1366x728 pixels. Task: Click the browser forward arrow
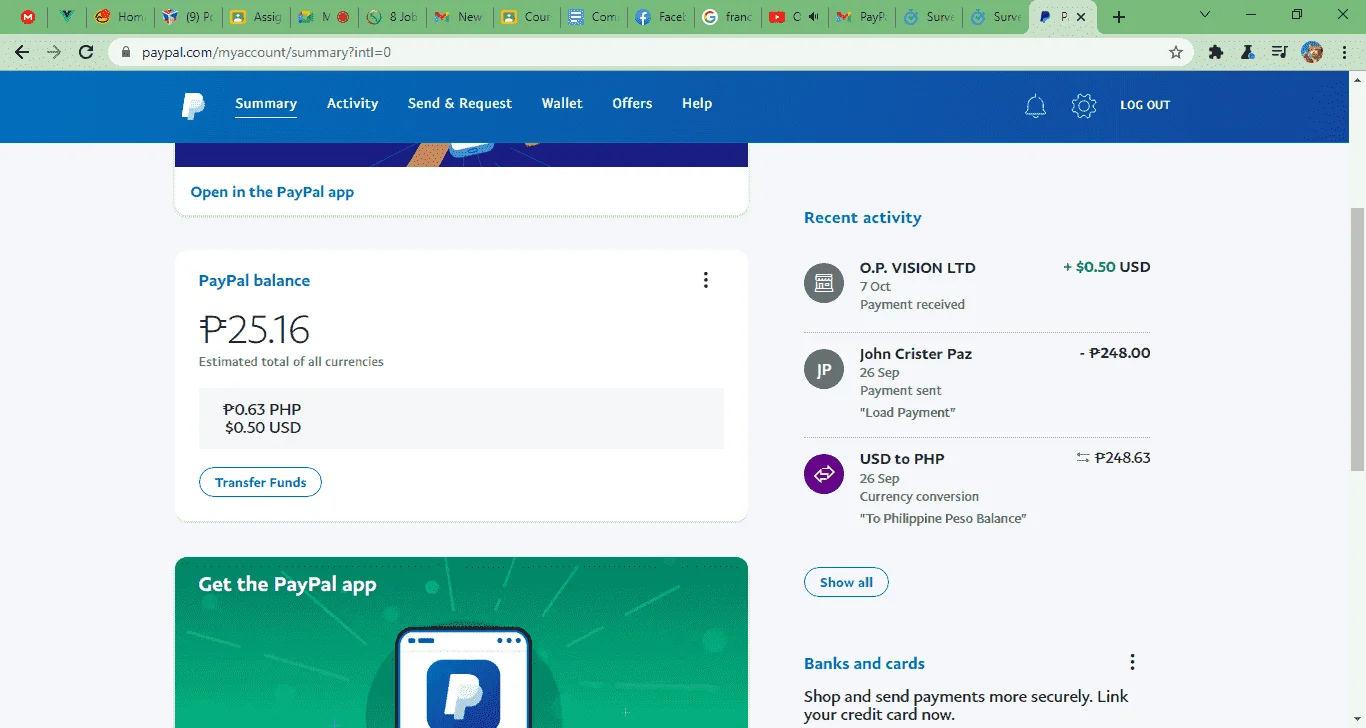click(54, 52)
